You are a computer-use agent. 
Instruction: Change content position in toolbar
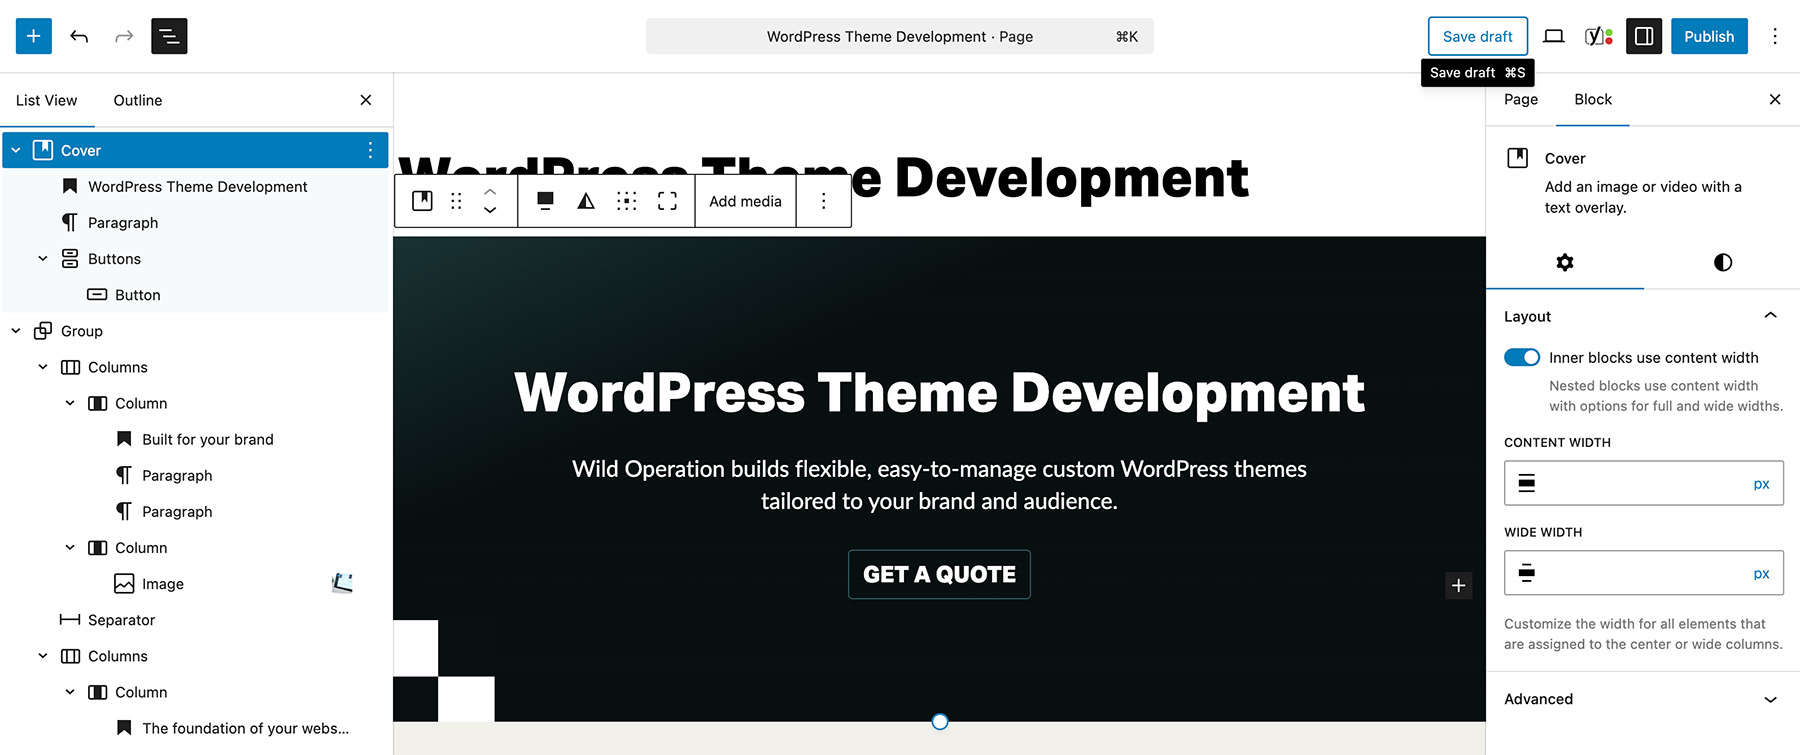(627, 201)
